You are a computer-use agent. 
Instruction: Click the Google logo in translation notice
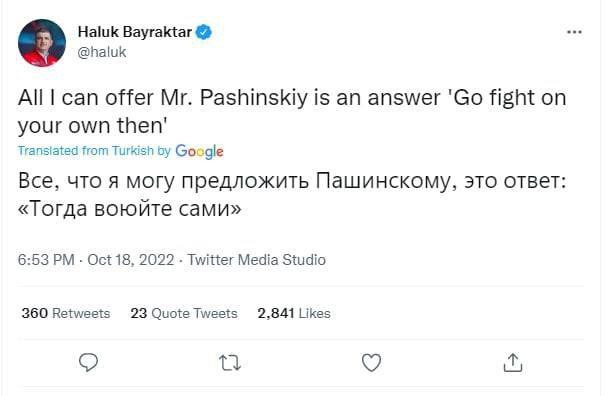pos(199,151)
